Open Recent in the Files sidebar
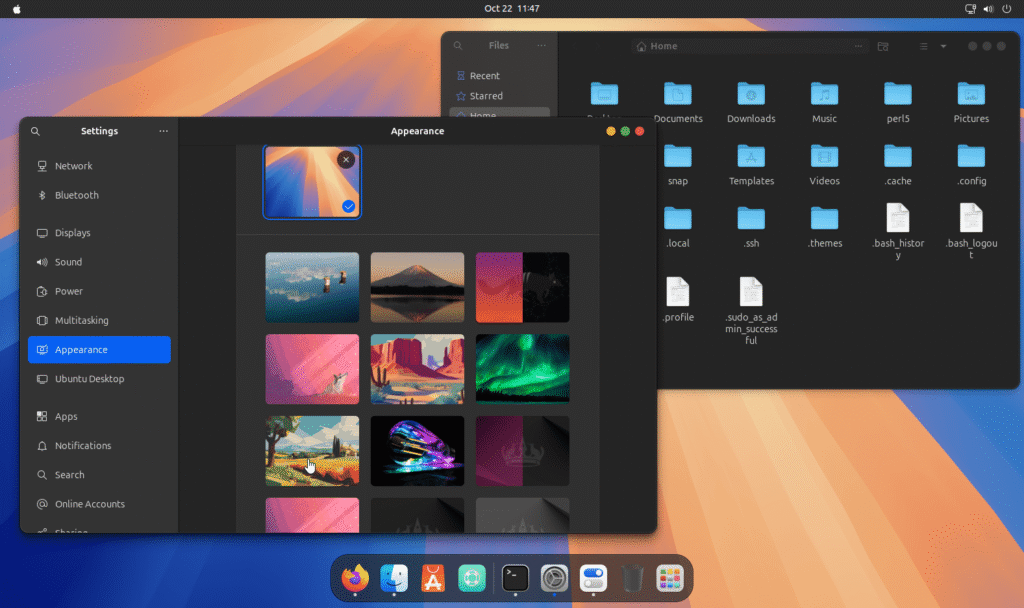 (484, 76)
